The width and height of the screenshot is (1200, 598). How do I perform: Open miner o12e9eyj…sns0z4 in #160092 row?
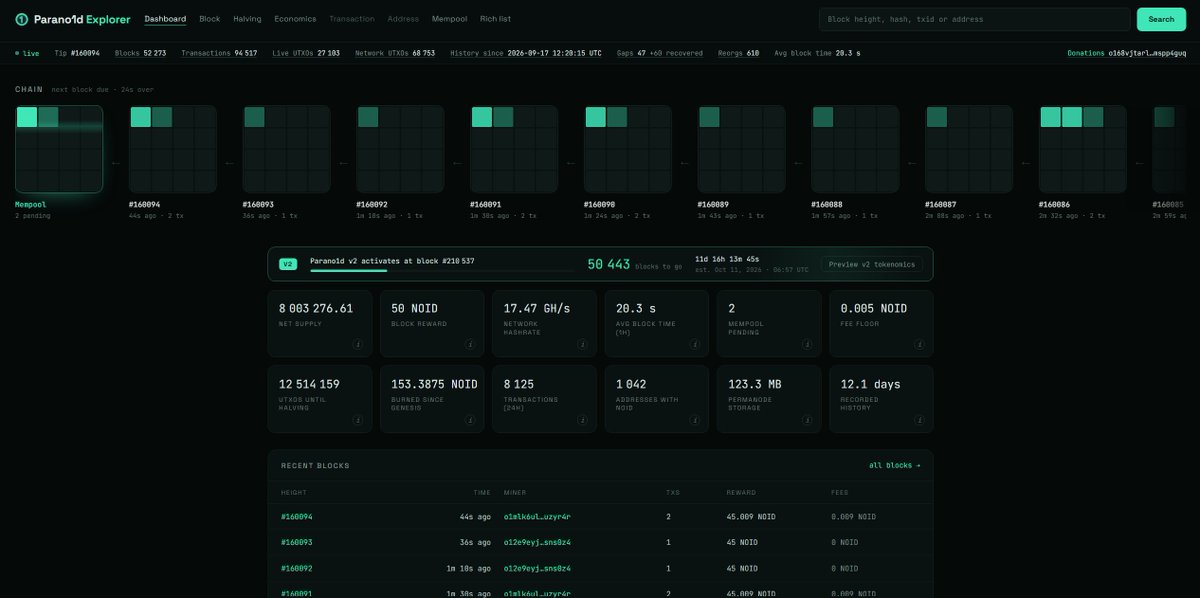(x=537, y=568)
